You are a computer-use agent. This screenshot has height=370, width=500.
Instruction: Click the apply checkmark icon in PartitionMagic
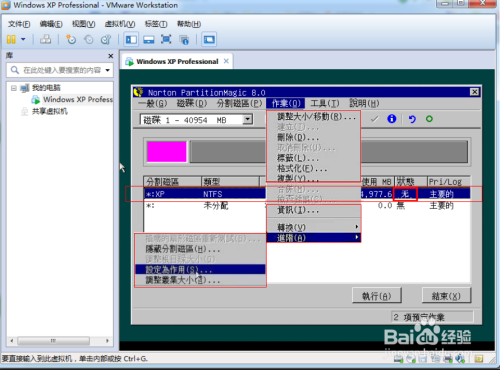point(374,119)
